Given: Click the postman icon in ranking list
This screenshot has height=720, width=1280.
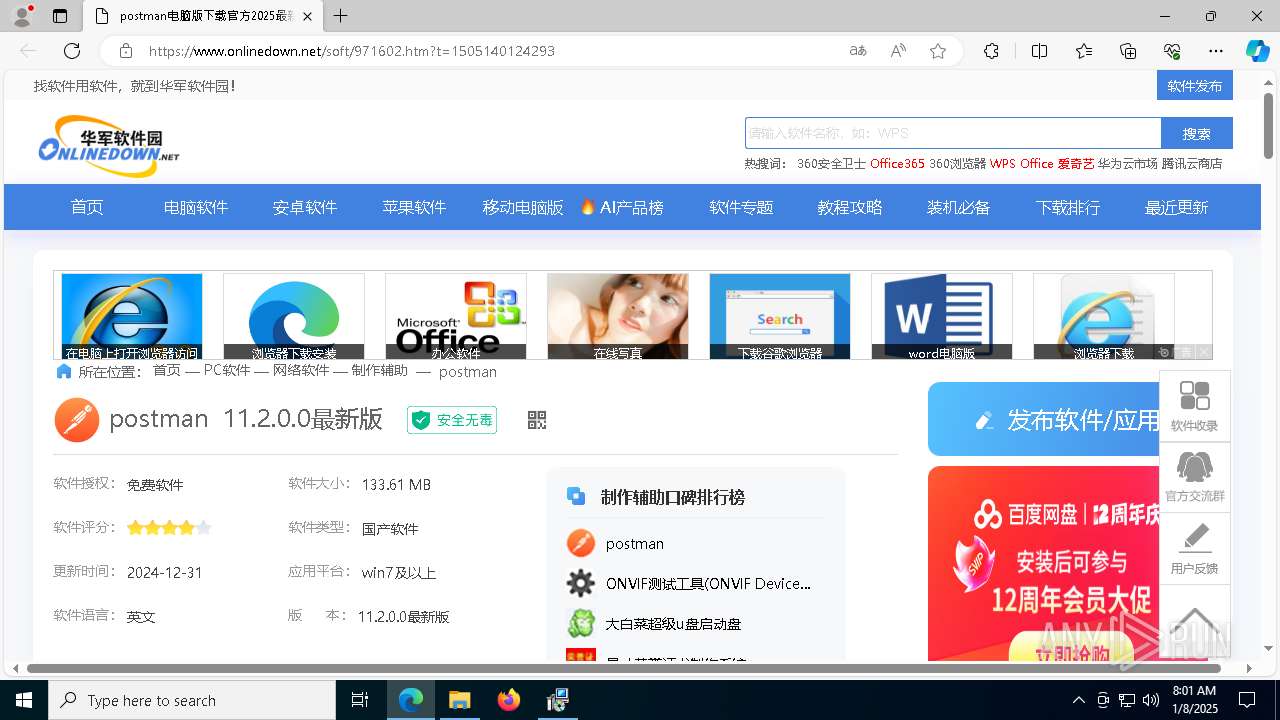Looking at the screenshot, I should 581,543.
